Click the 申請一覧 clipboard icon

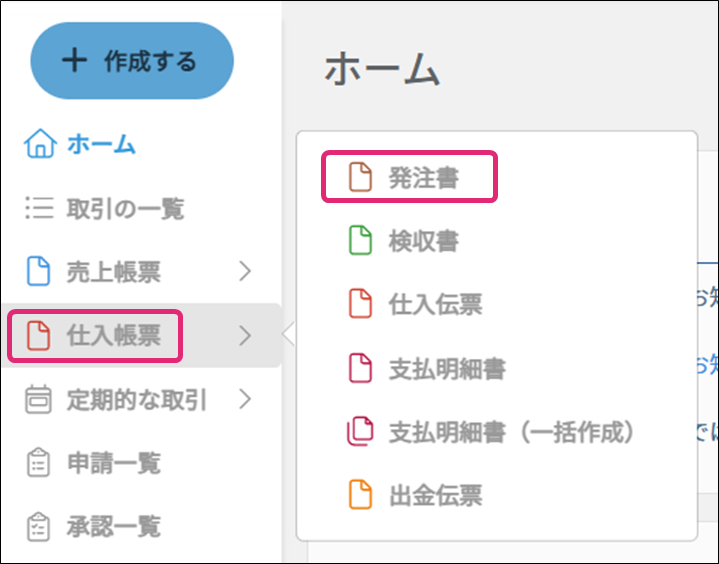click(x=39, y=463)
